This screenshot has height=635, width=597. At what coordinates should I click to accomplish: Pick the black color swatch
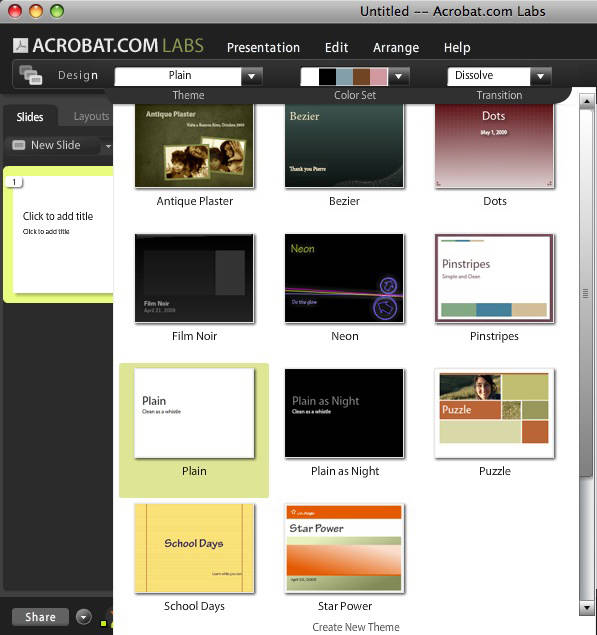327,77
